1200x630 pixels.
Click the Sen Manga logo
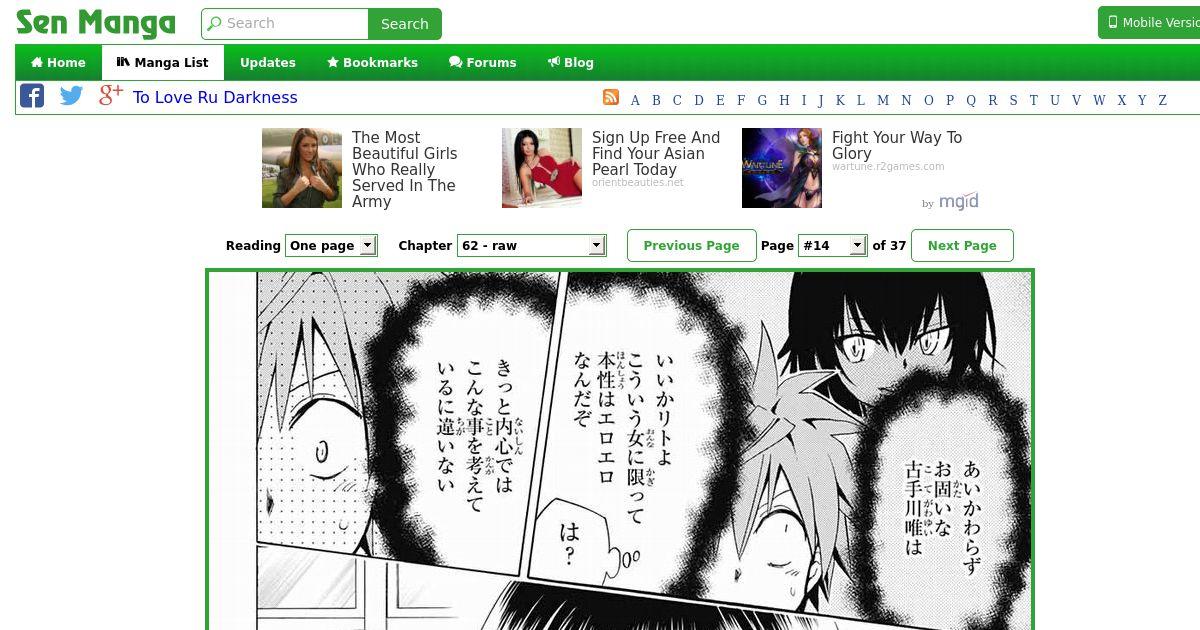coord(96,22)
